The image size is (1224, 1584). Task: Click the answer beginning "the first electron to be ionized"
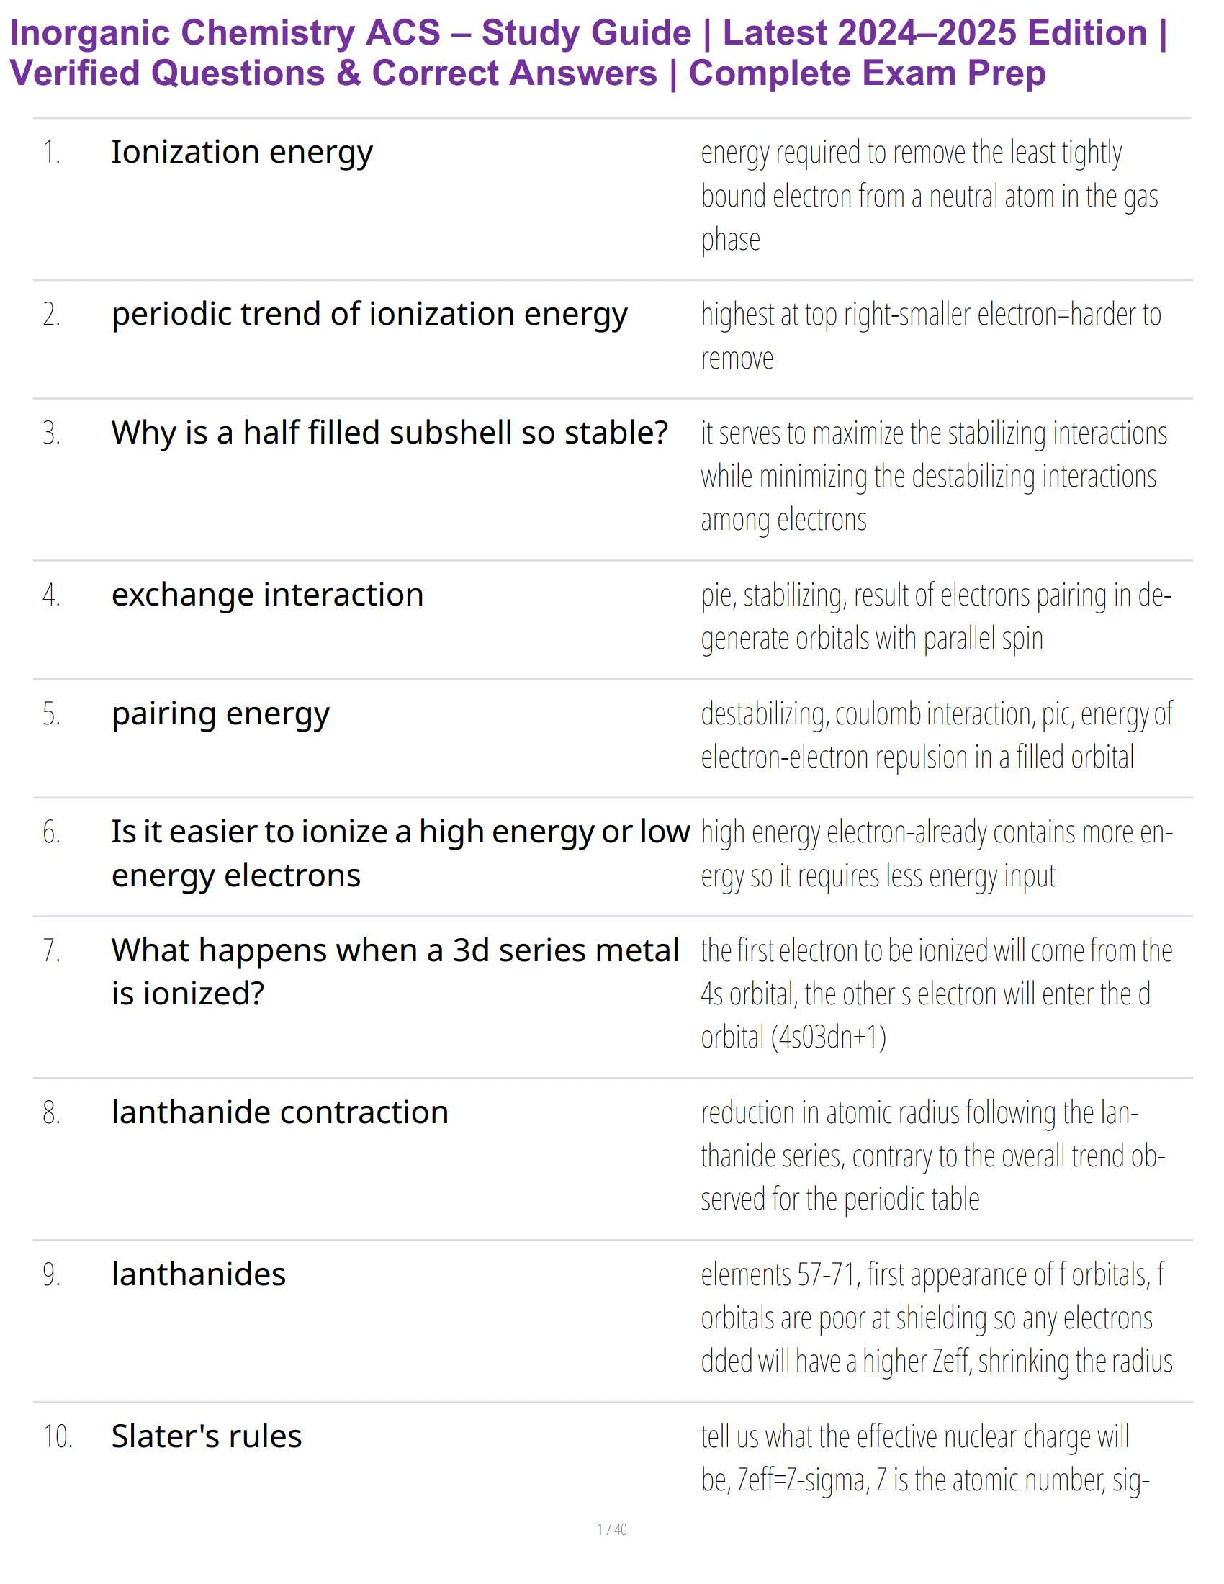[x=936, y=993]
